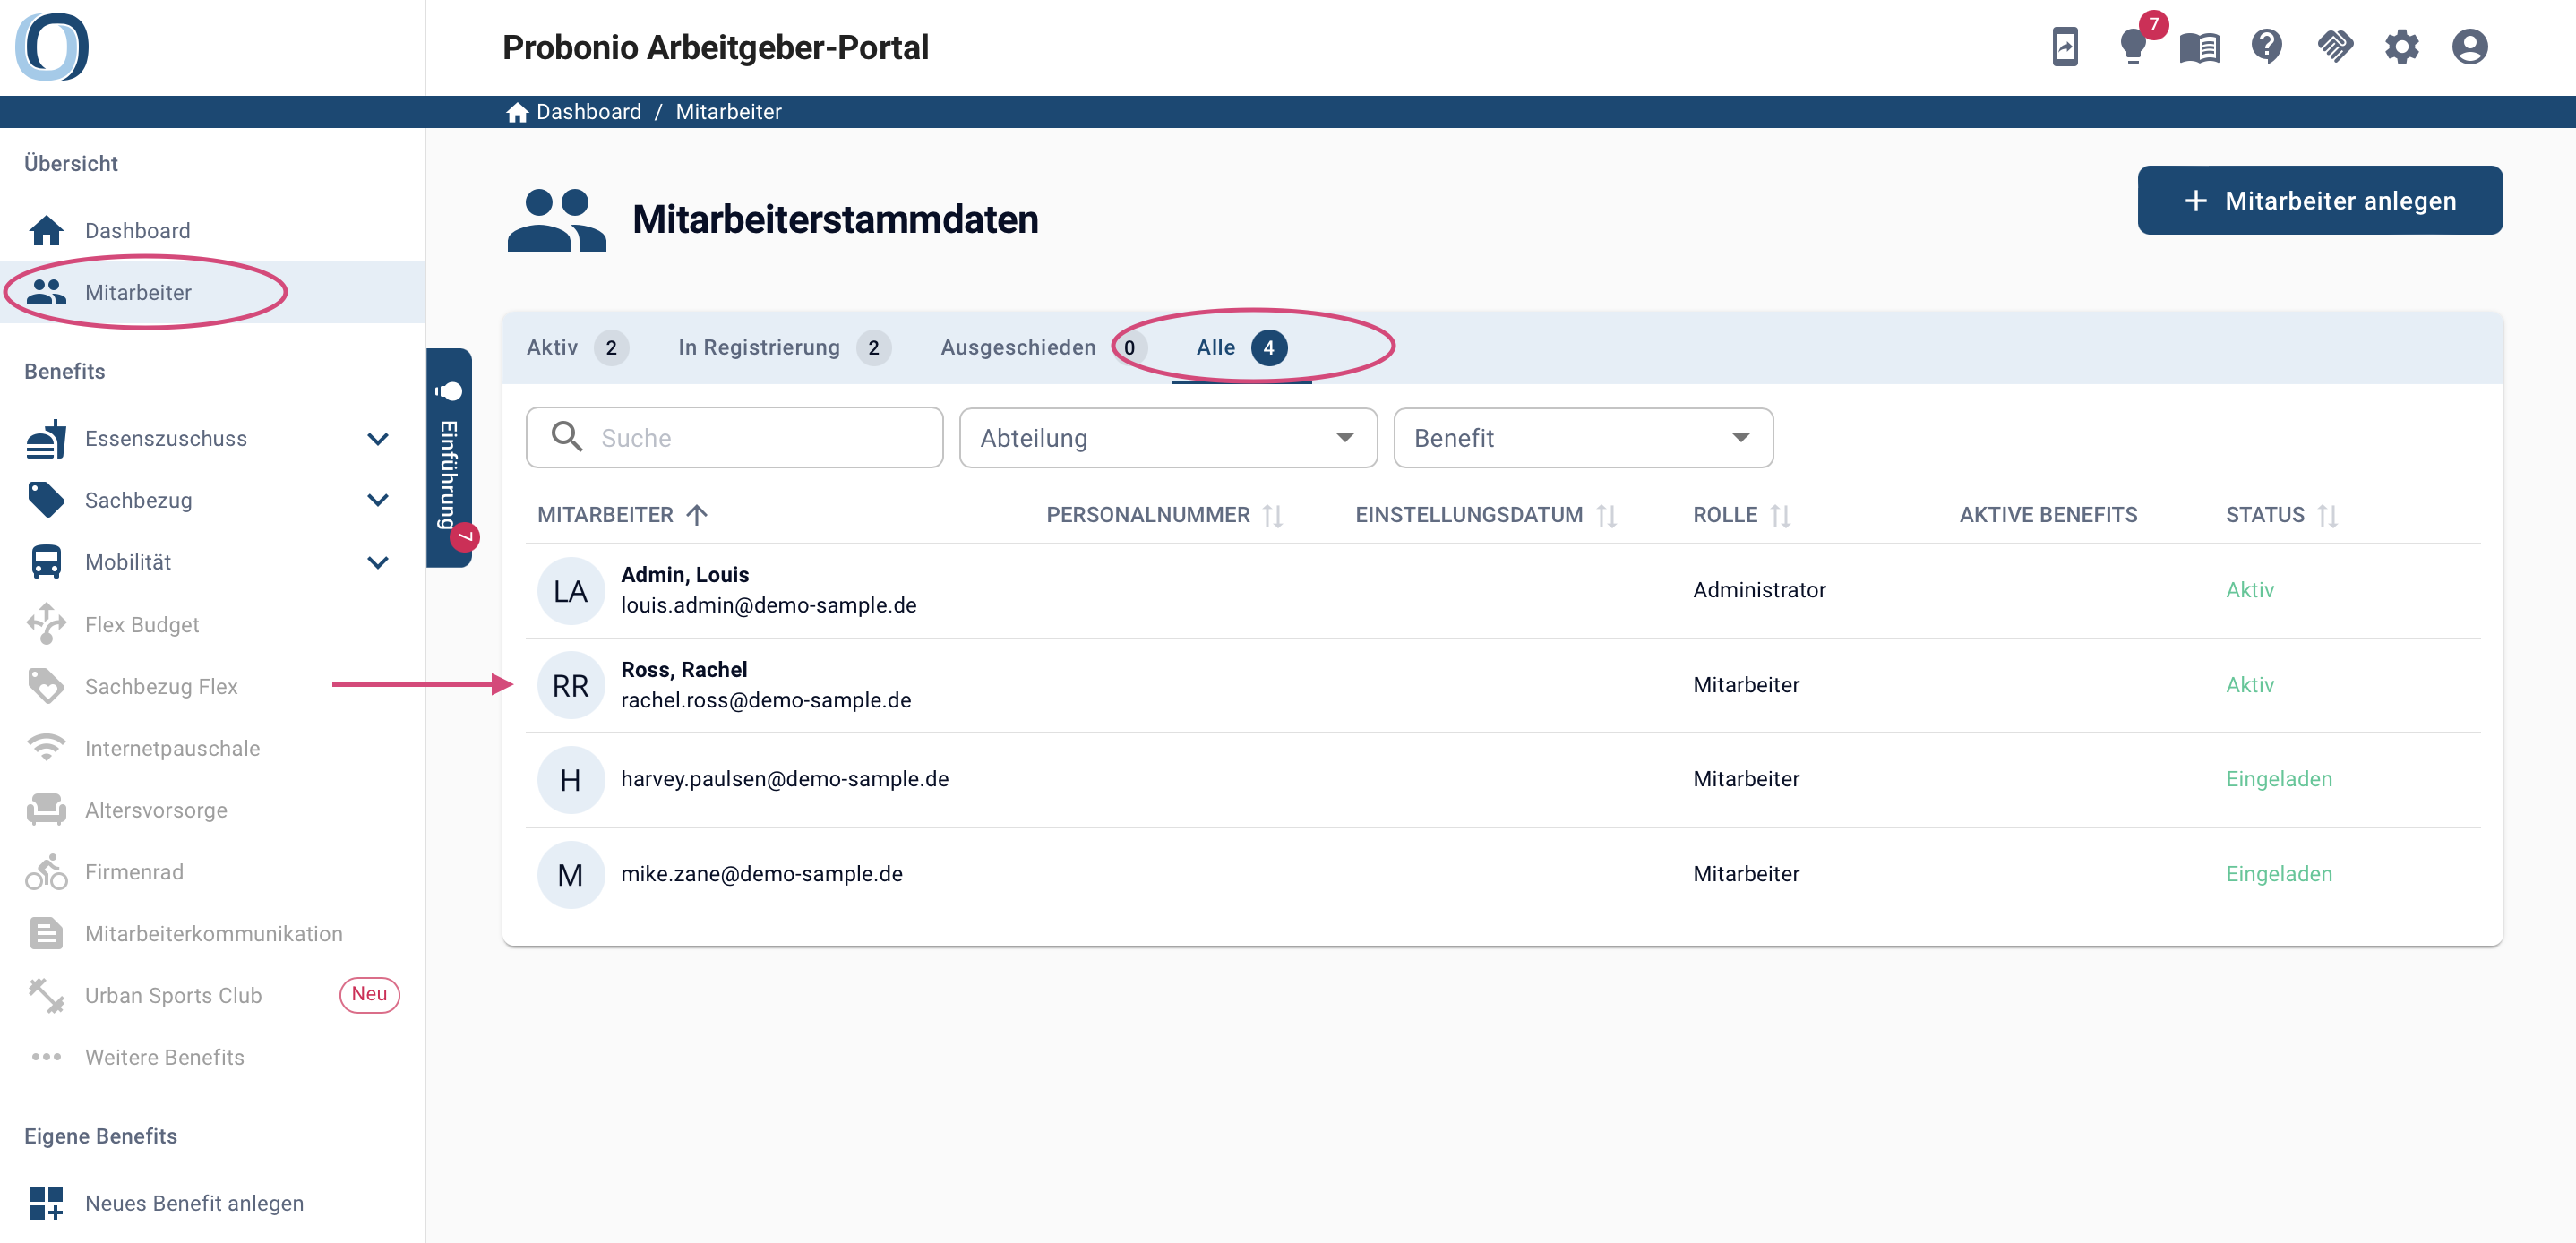Image resolution: width=2576 pixels, height=1243 pixels.
Task: Switch to the Aktiv tab
Action: [x=577, y=348]
